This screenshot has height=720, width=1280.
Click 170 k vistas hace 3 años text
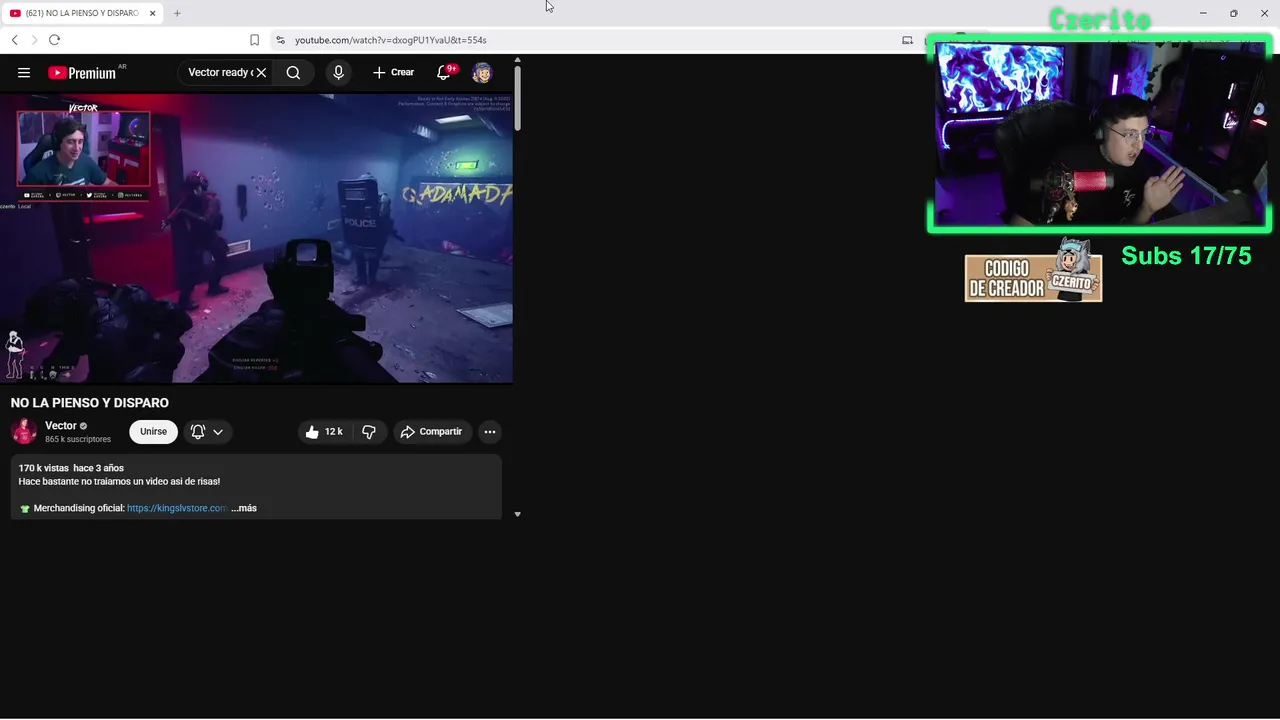click(71, 468)
